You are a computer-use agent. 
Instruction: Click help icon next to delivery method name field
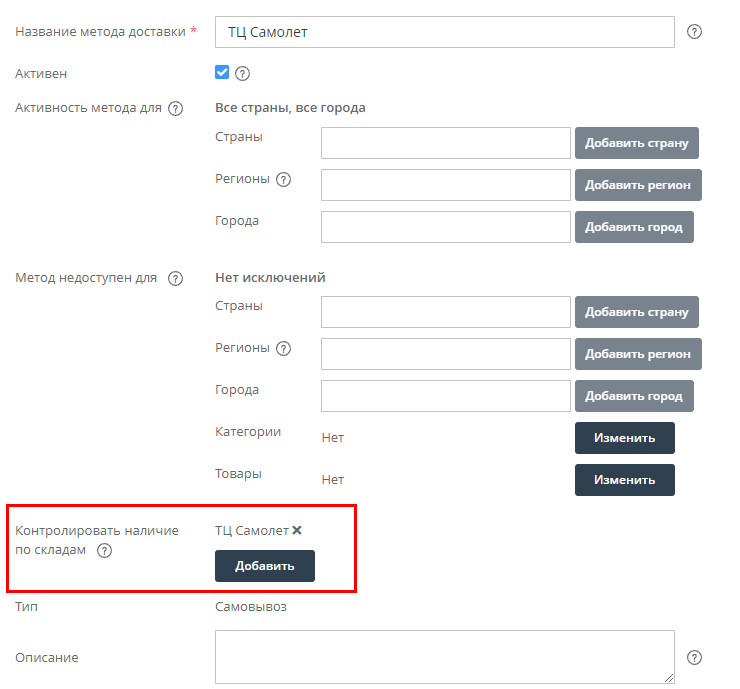[x=695, y=32]
